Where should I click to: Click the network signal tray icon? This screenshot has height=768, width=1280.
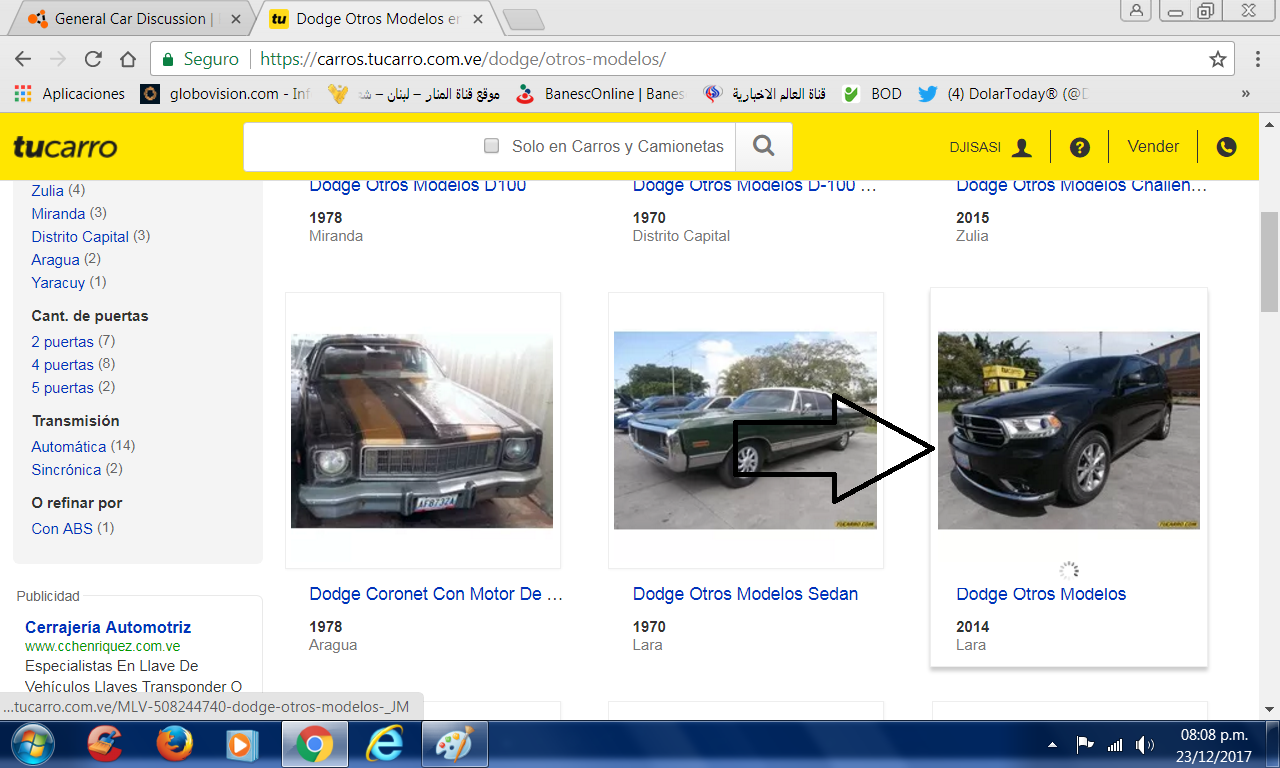(1115, 745)
